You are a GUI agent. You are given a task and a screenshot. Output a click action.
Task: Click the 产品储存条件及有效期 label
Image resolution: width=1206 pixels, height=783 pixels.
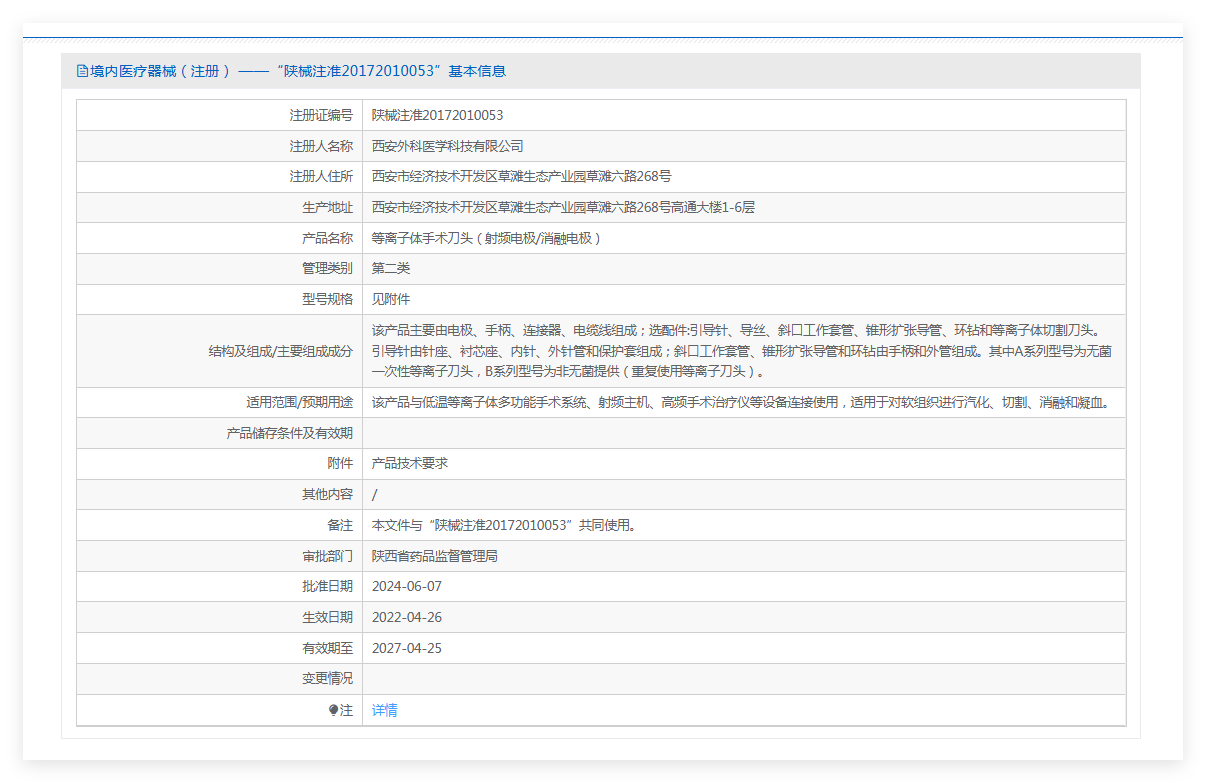click(x=290, y=433)
